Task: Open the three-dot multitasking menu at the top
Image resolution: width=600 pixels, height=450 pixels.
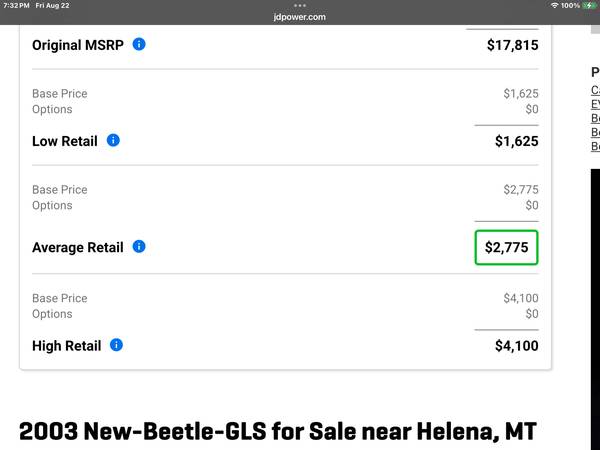Action: point(300,5)
